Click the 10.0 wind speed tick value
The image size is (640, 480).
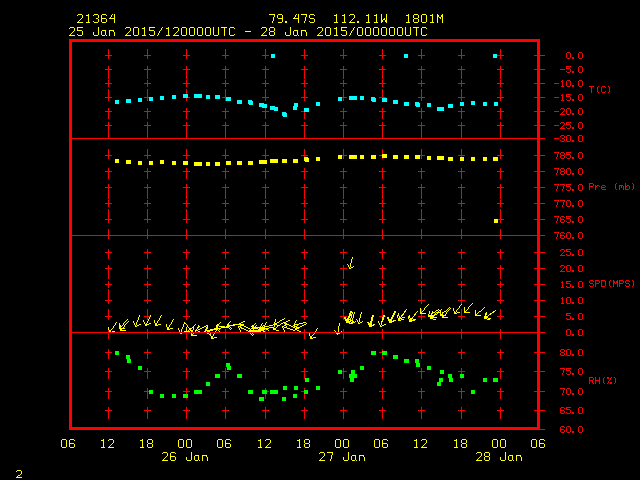click(571, 300)
